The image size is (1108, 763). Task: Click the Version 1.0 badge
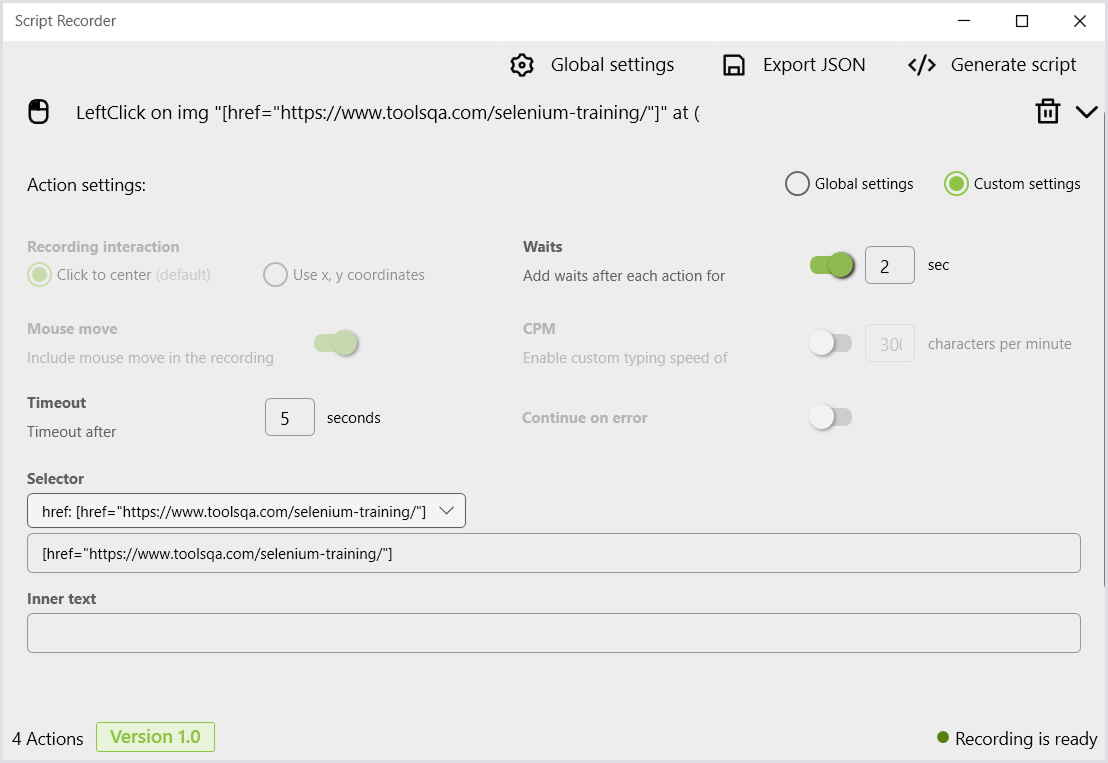(155, 737)
